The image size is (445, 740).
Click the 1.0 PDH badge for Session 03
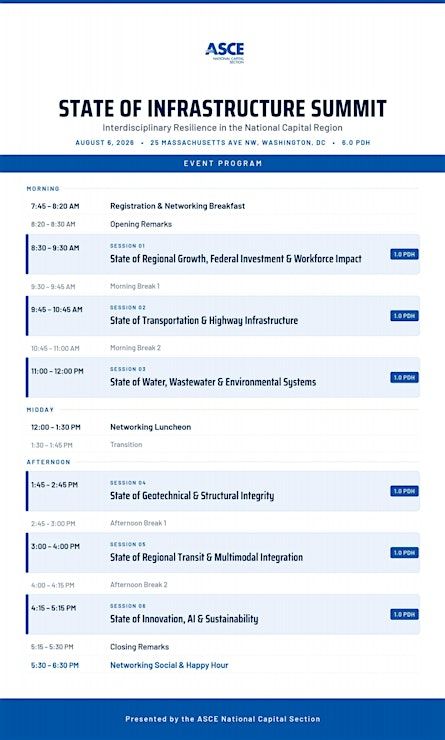coord(404,378)
